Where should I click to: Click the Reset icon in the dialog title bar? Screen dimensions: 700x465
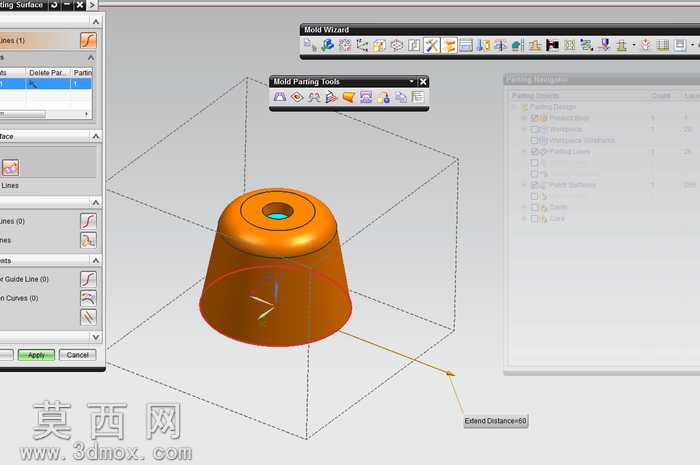(54, 5)
